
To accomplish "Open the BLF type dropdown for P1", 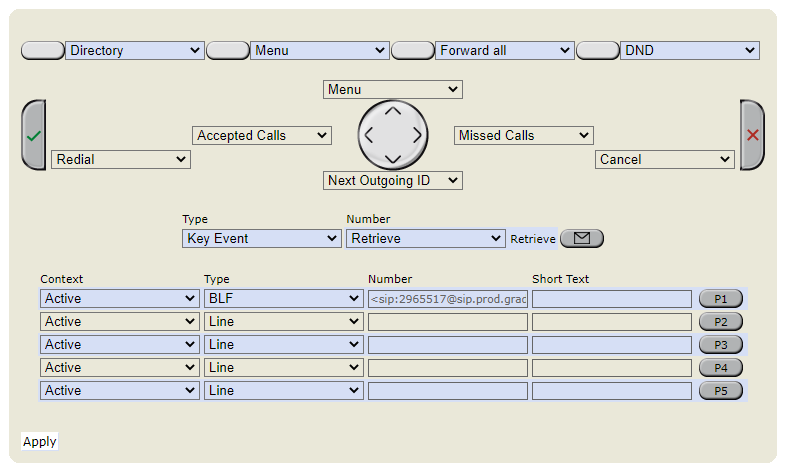I will pyautogui.click(x=283, y=299).
